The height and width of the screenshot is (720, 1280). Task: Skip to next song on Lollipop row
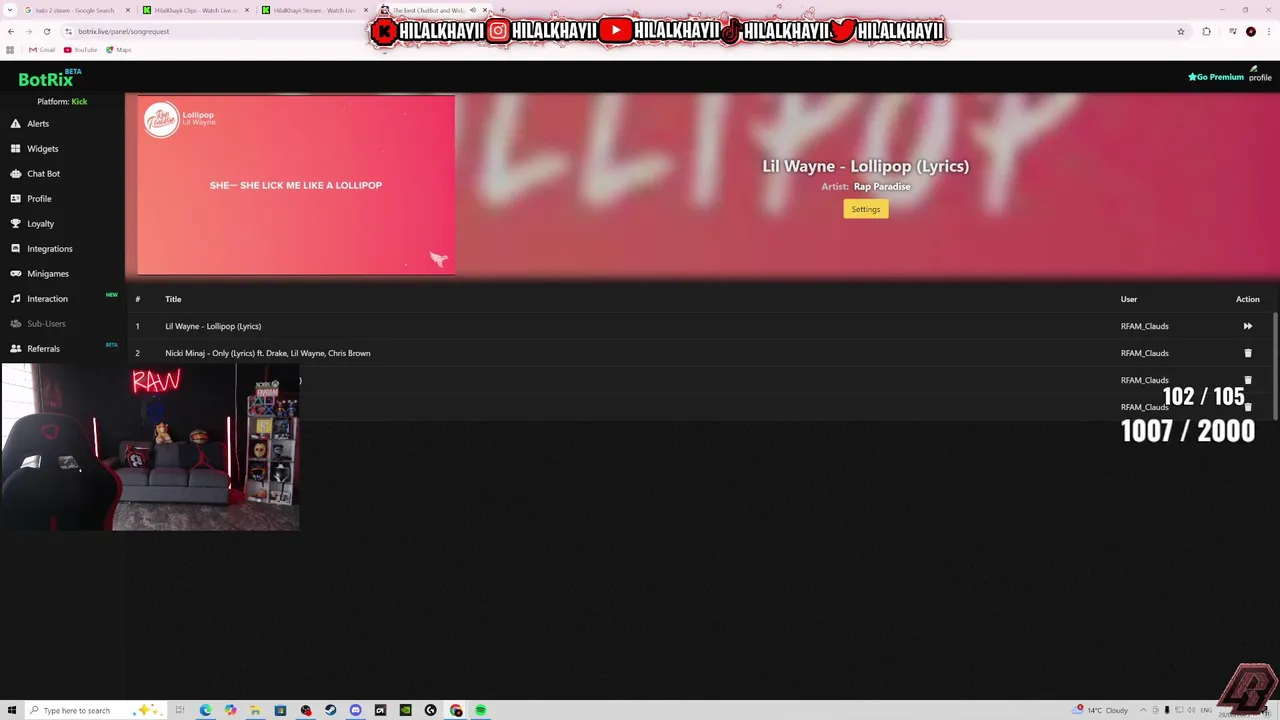coord(1247,326)
